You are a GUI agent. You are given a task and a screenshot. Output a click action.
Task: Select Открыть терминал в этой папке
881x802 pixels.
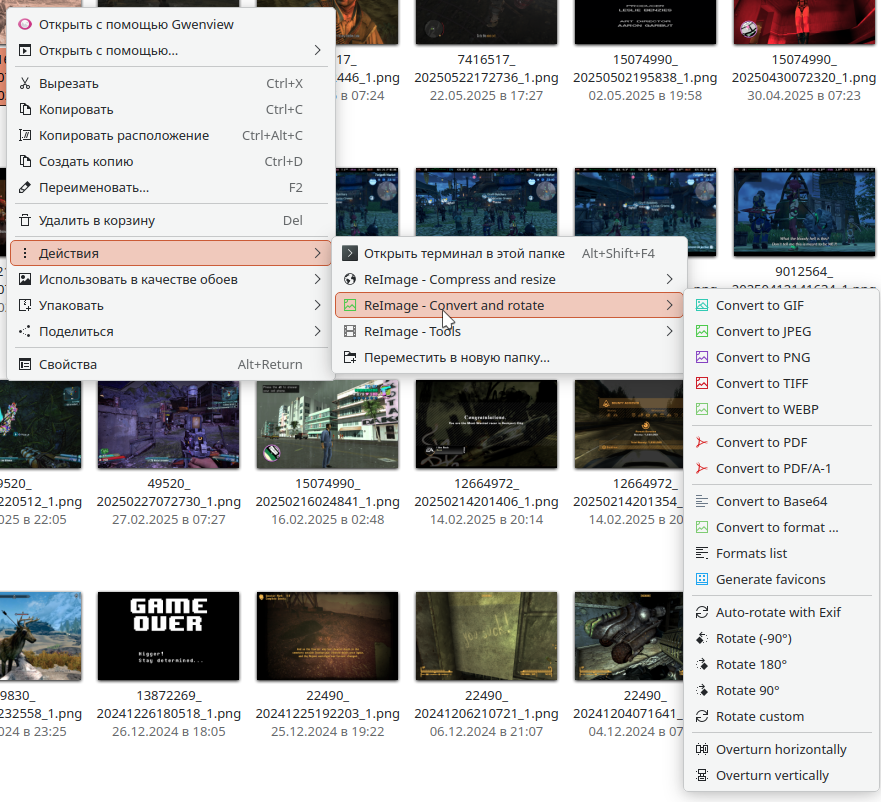pyautogui.click(x=509, y=253)
